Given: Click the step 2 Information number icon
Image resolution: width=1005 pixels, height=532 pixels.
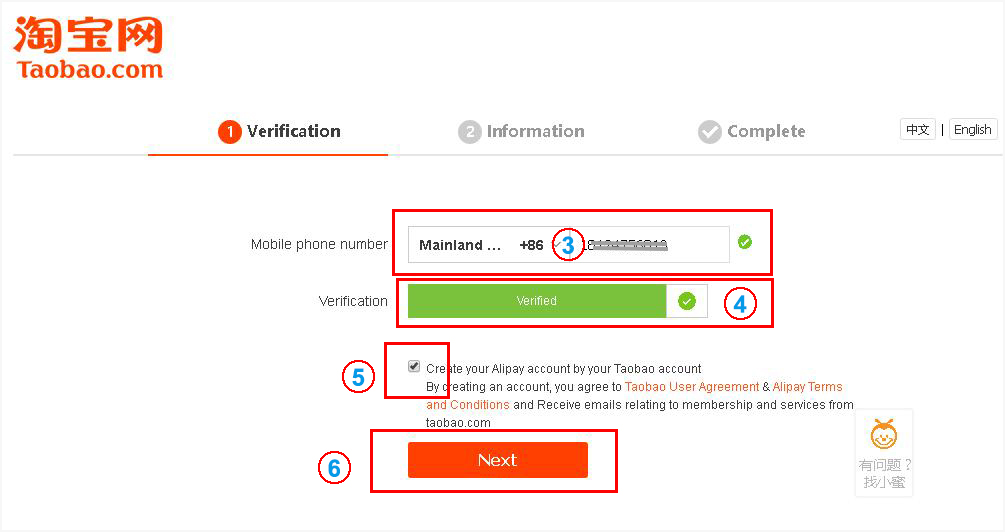Looking at the screenshot, I should click(470, 132).
